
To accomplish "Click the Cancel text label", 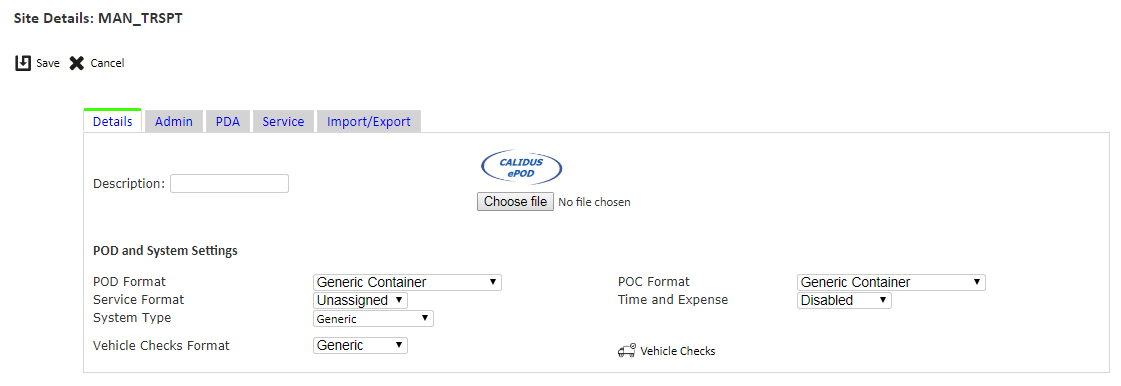I will click(107, 63).
